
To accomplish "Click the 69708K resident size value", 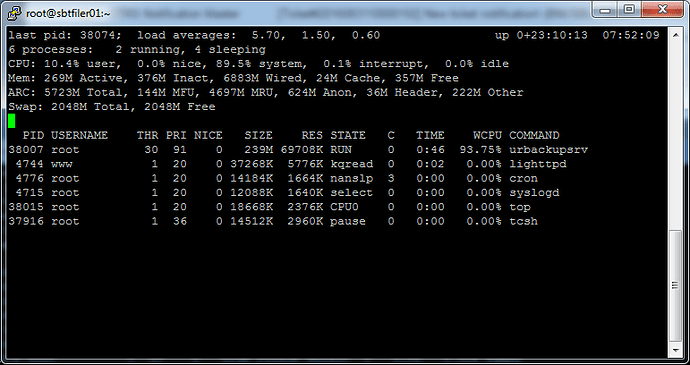I will (301, 150).
